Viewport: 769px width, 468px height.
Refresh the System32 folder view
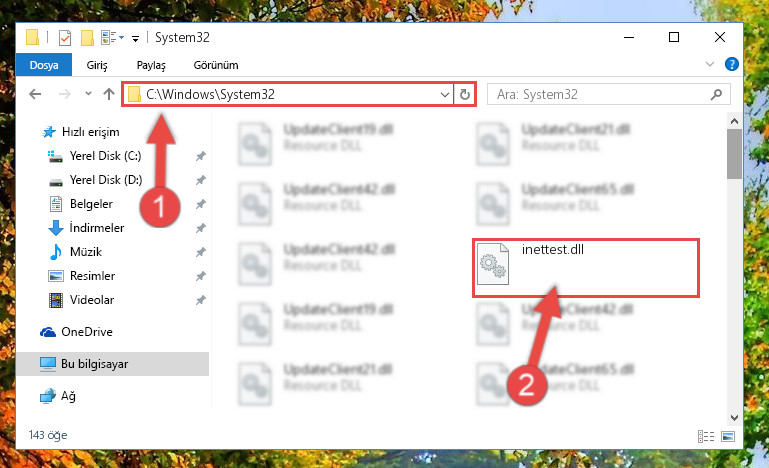pyautogui.click(x=464, y=94)
